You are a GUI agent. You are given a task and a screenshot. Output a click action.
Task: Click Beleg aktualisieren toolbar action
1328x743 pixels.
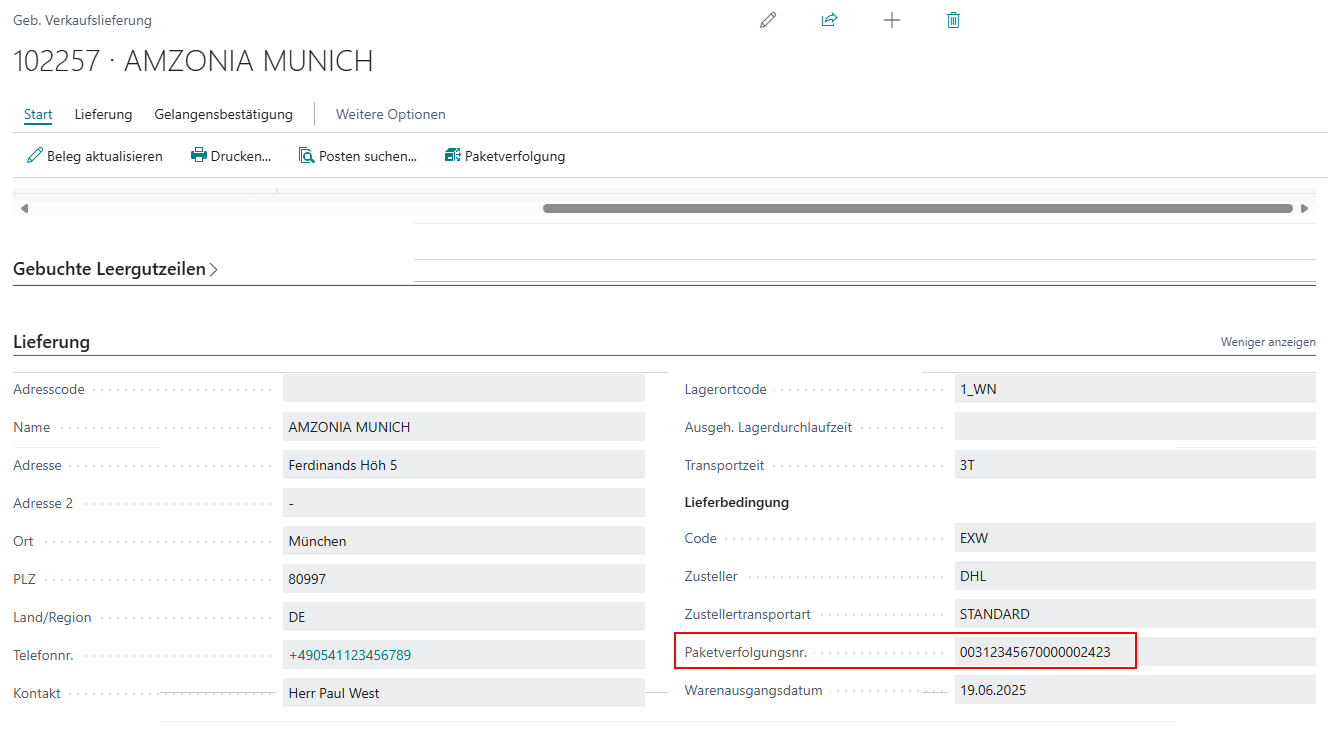[x=95, y=156]
